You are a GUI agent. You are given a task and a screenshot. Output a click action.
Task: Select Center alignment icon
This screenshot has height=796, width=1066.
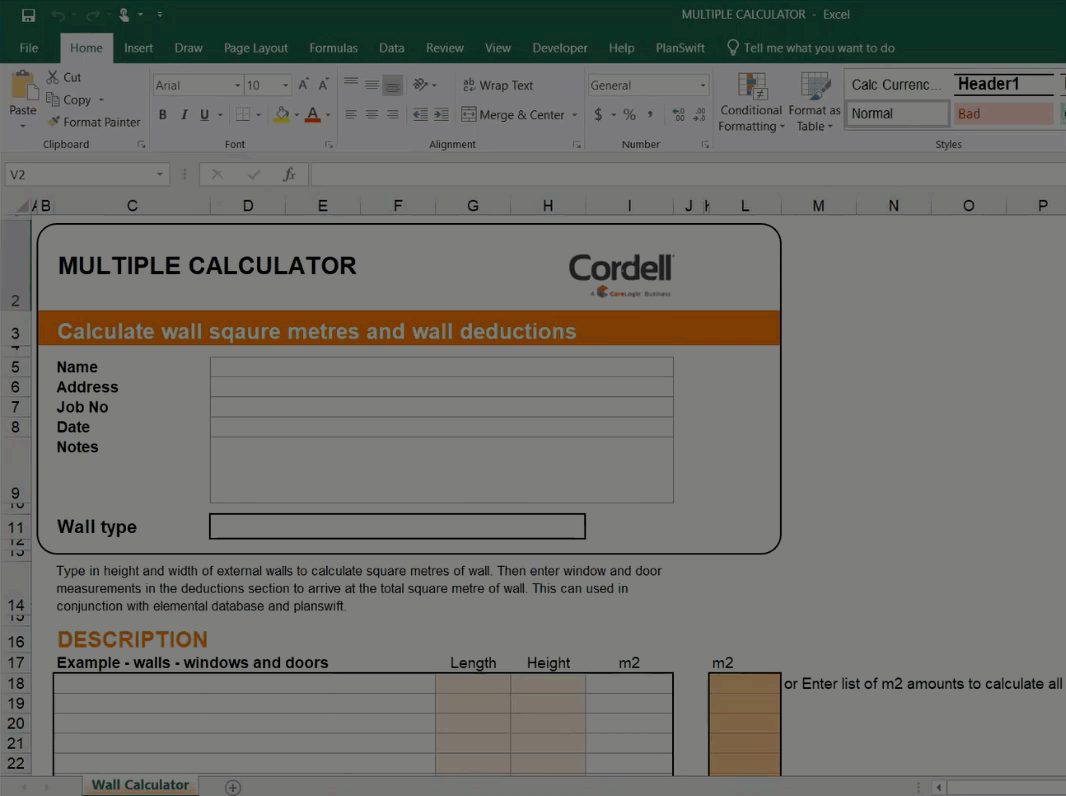pos(372,114)
